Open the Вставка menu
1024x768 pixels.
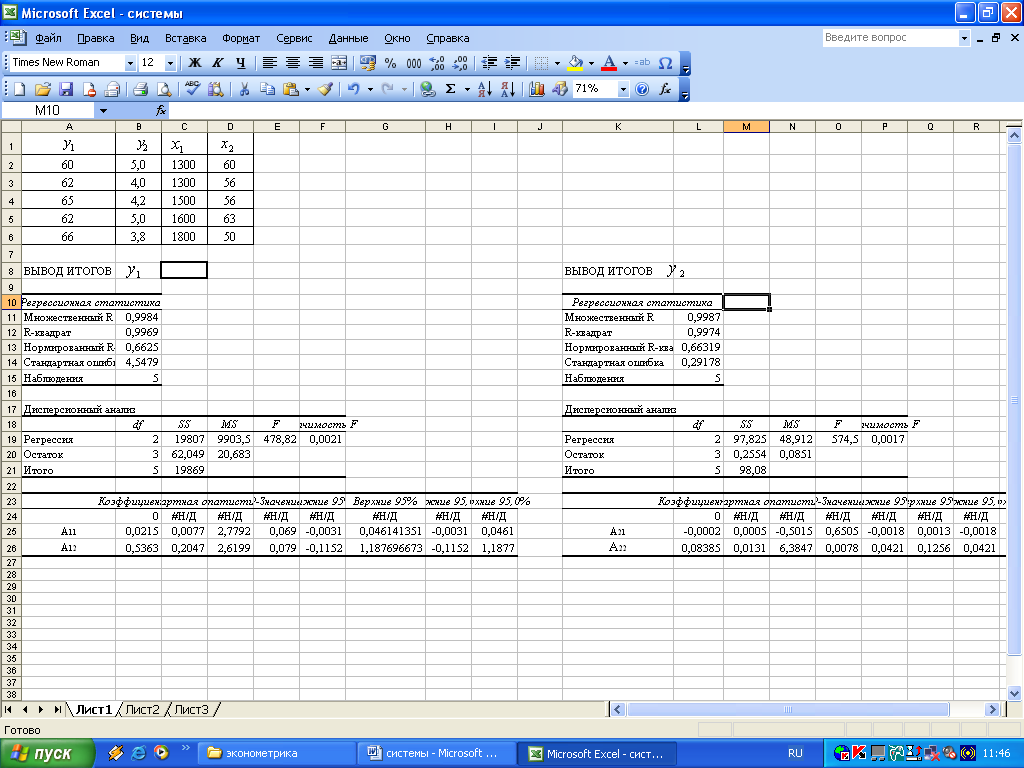185,38
